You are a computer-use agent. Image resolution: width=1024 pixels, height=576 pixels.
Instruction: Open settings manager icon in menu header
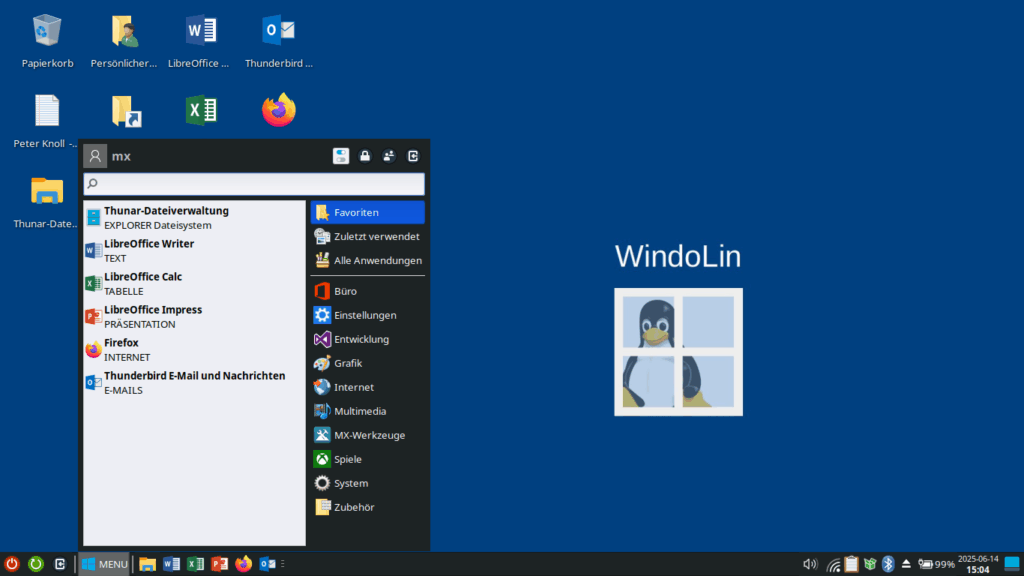coord(341,156)
